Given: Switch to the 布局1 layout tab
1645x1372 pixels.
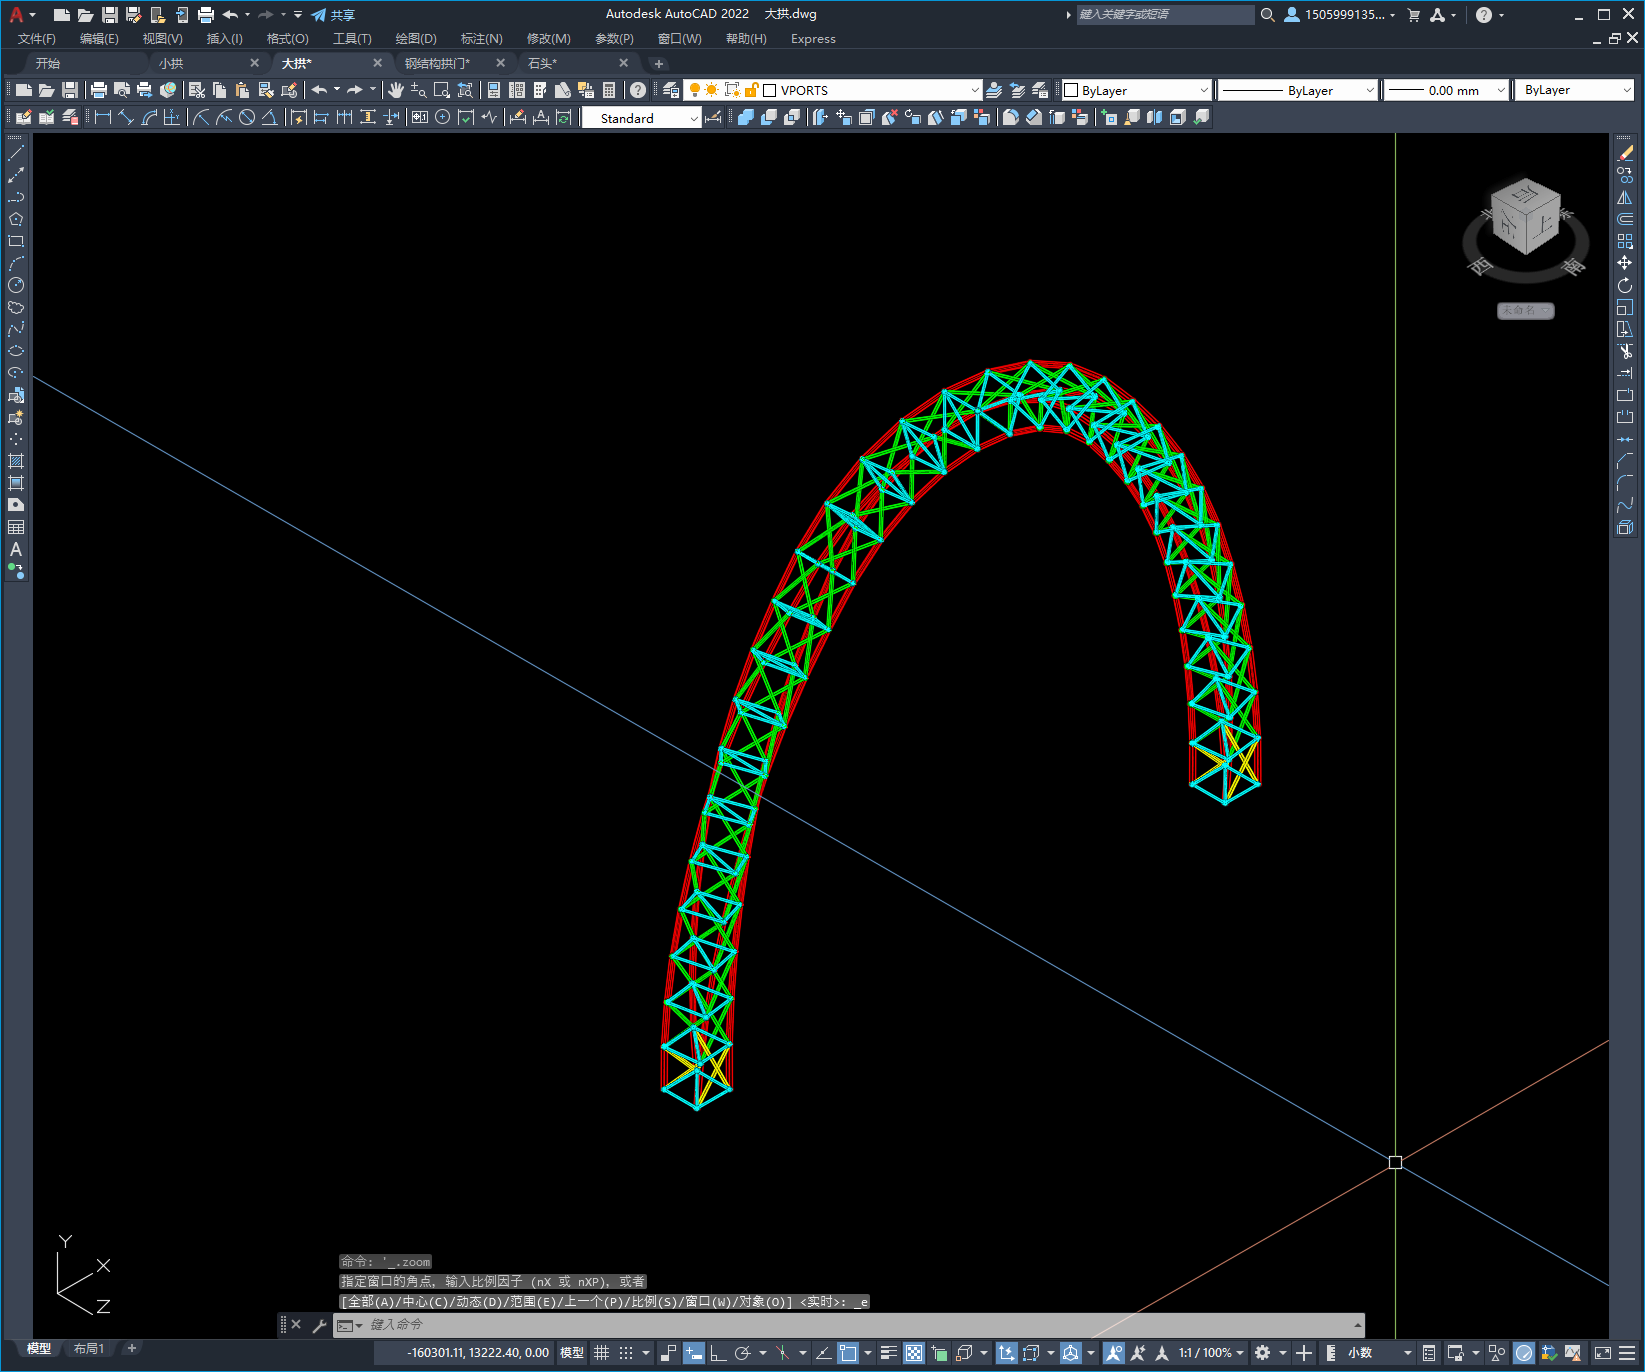Looking at the screenshot, I should [x=89, y=1349].
